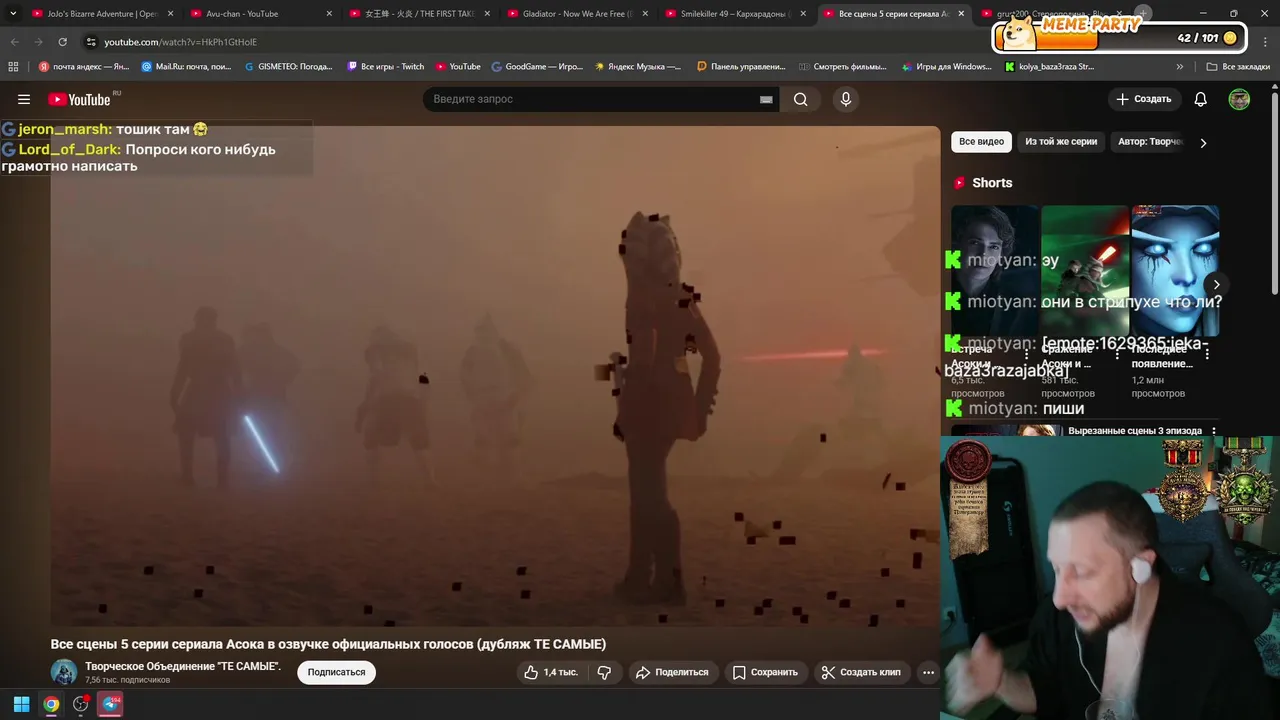The height and width of the screenshot is (720, 1280).
Task: Open the tab search dropdown arrow
Action: point(13,14)
